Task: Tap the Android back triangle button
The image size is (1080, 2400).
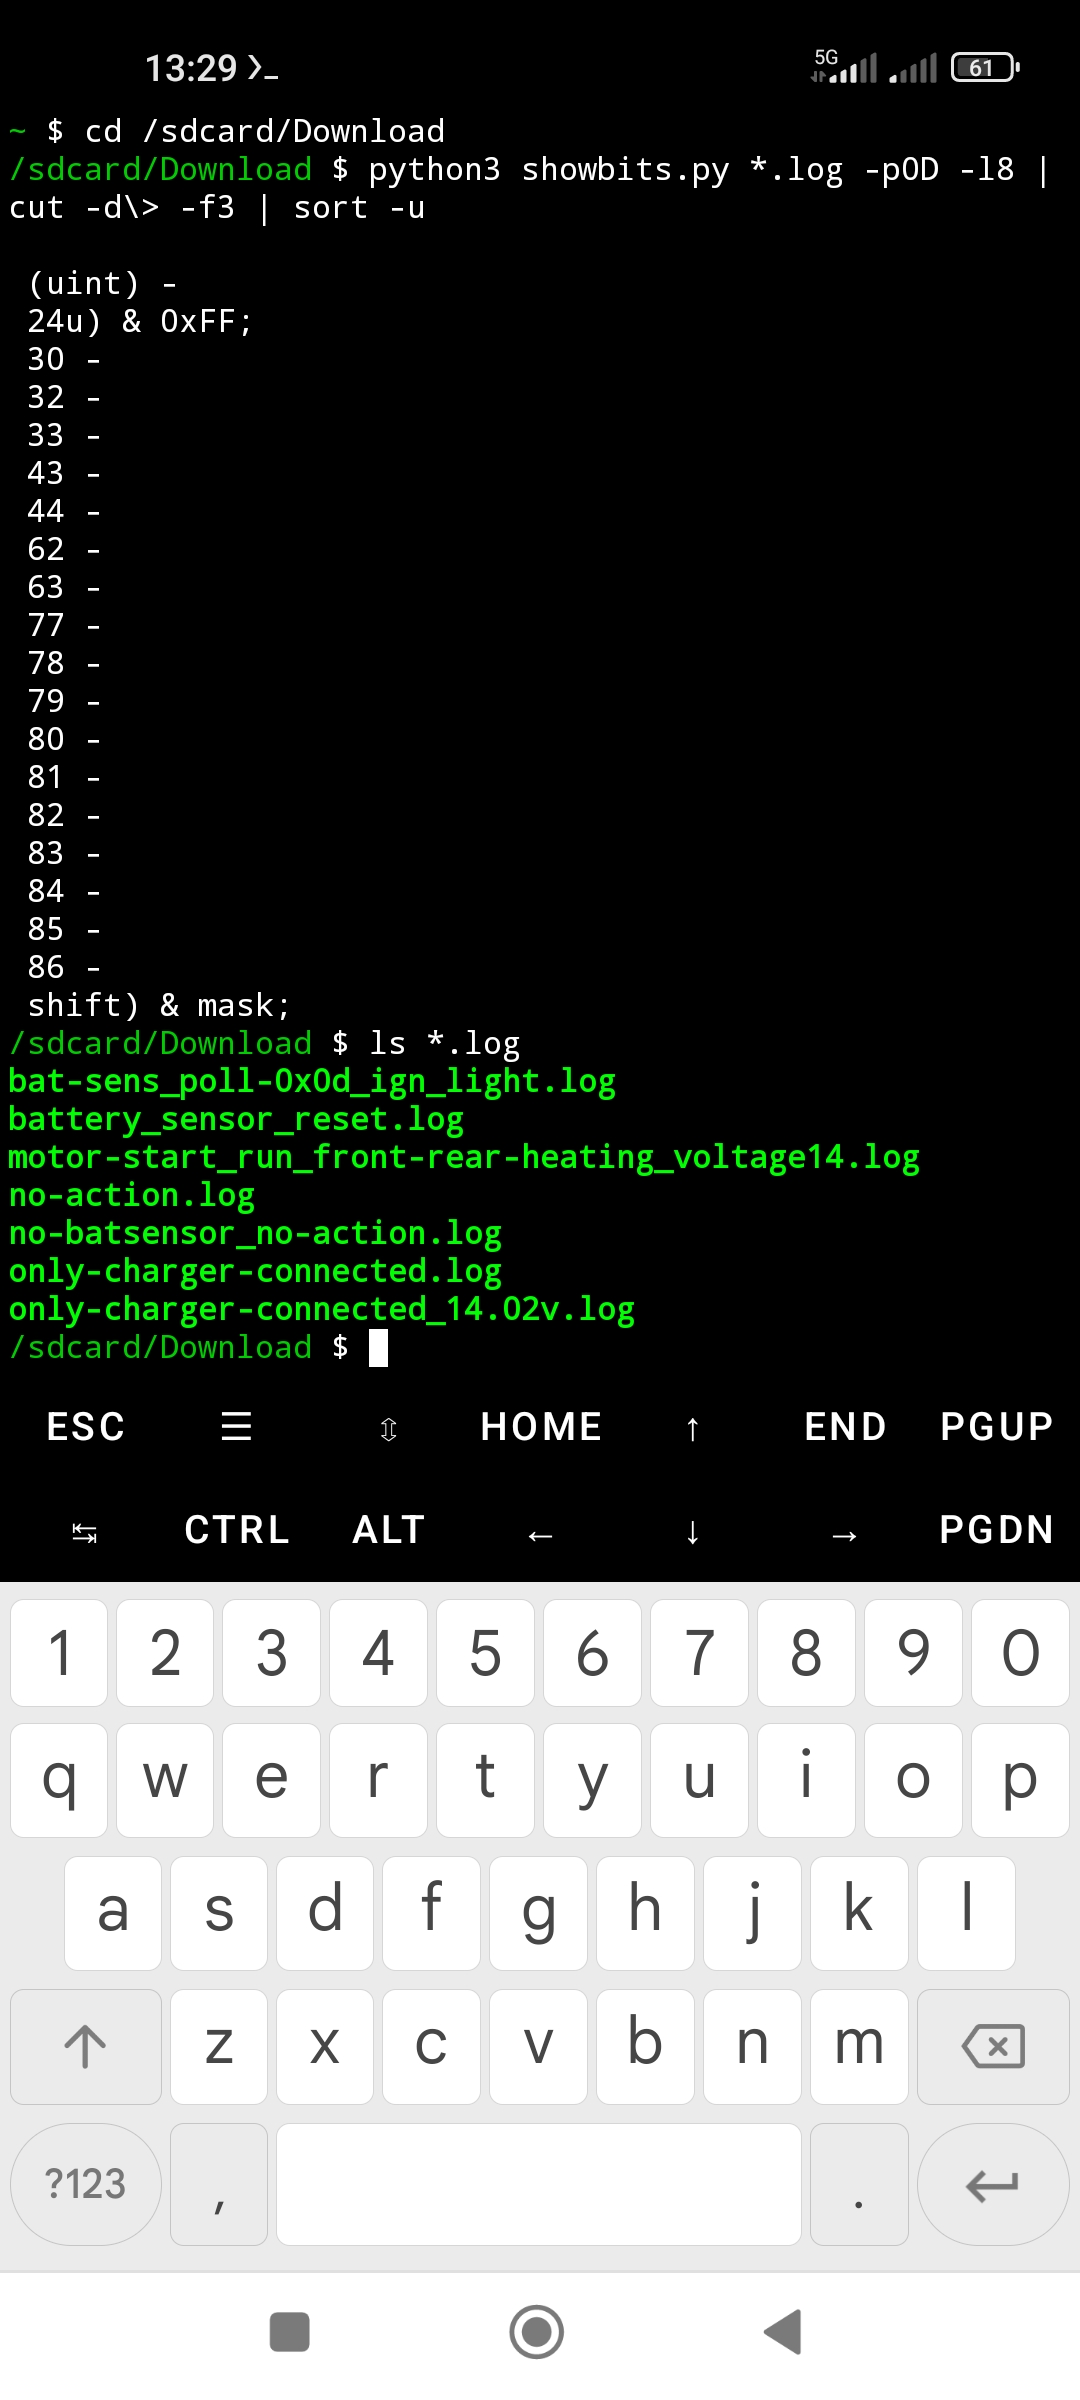Action: pyautogui.click(x=783, y=2332)
